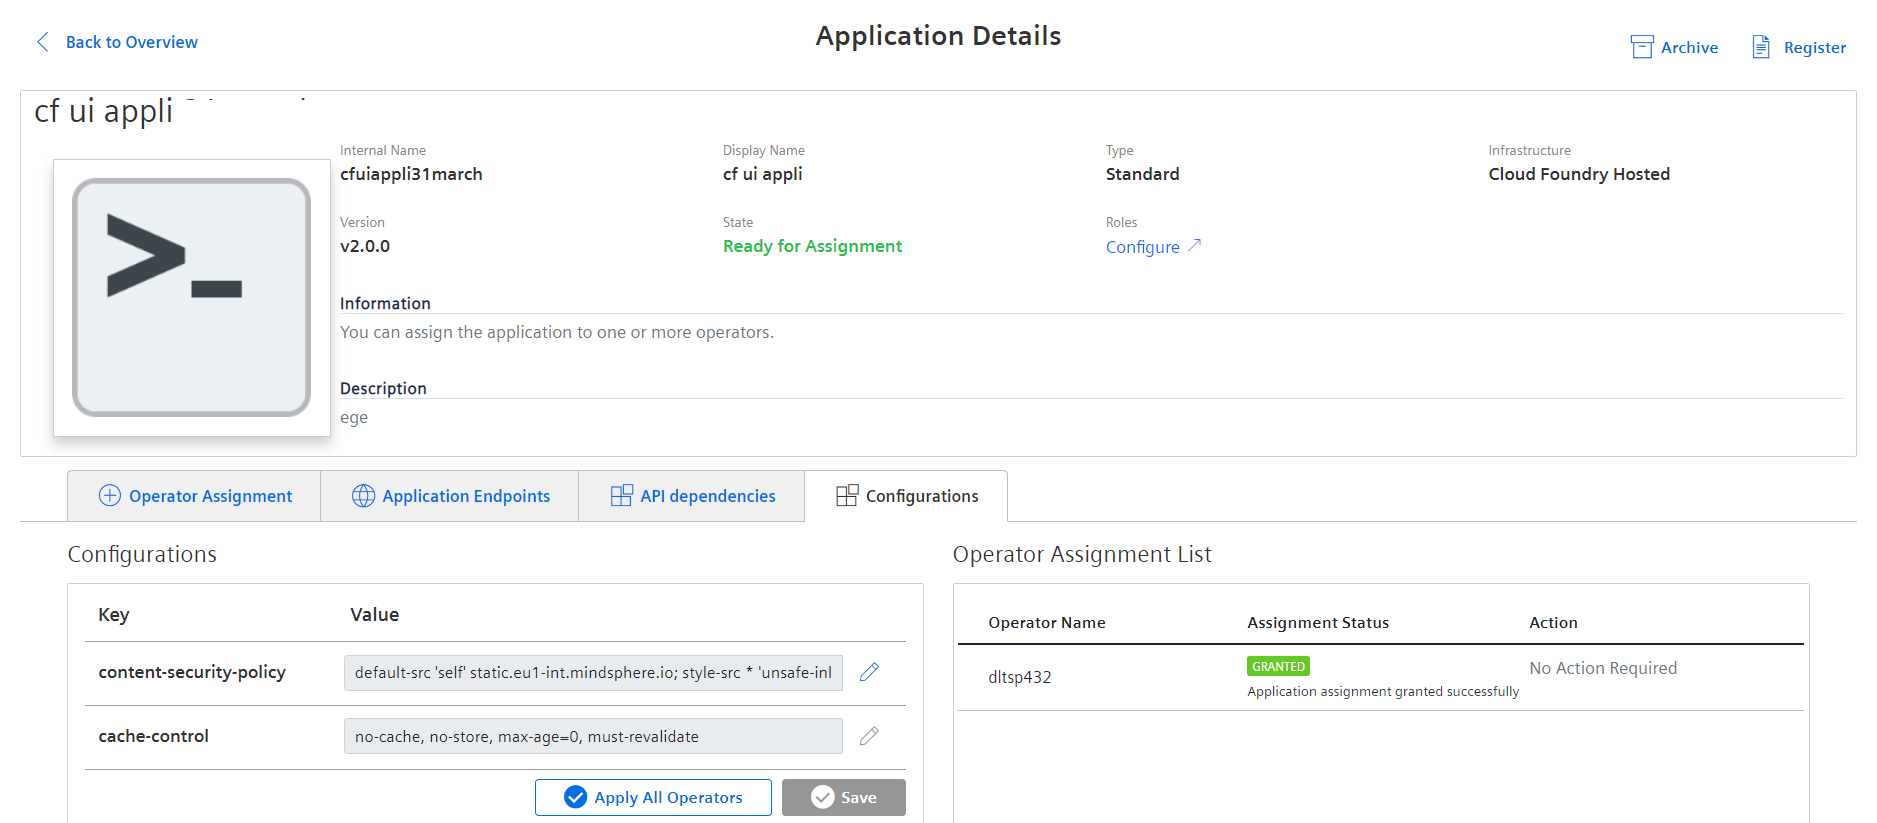Click the grid icon on API dependencies

pyautogui.click(x=621, y=496)
